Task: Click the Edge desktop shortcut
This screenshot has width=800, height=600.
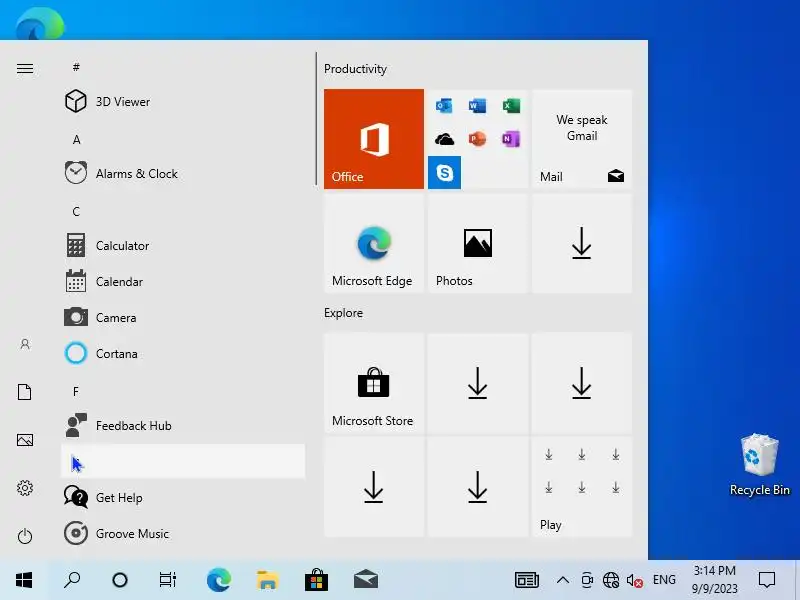Action: (40, 23)
